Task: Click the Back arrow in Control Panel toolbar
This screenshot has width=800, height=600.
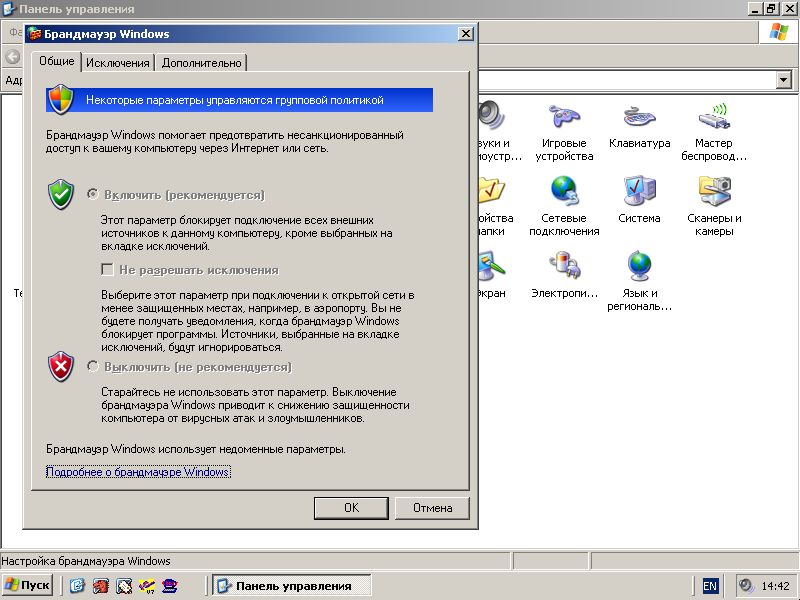Action: (x=13, y=56)
